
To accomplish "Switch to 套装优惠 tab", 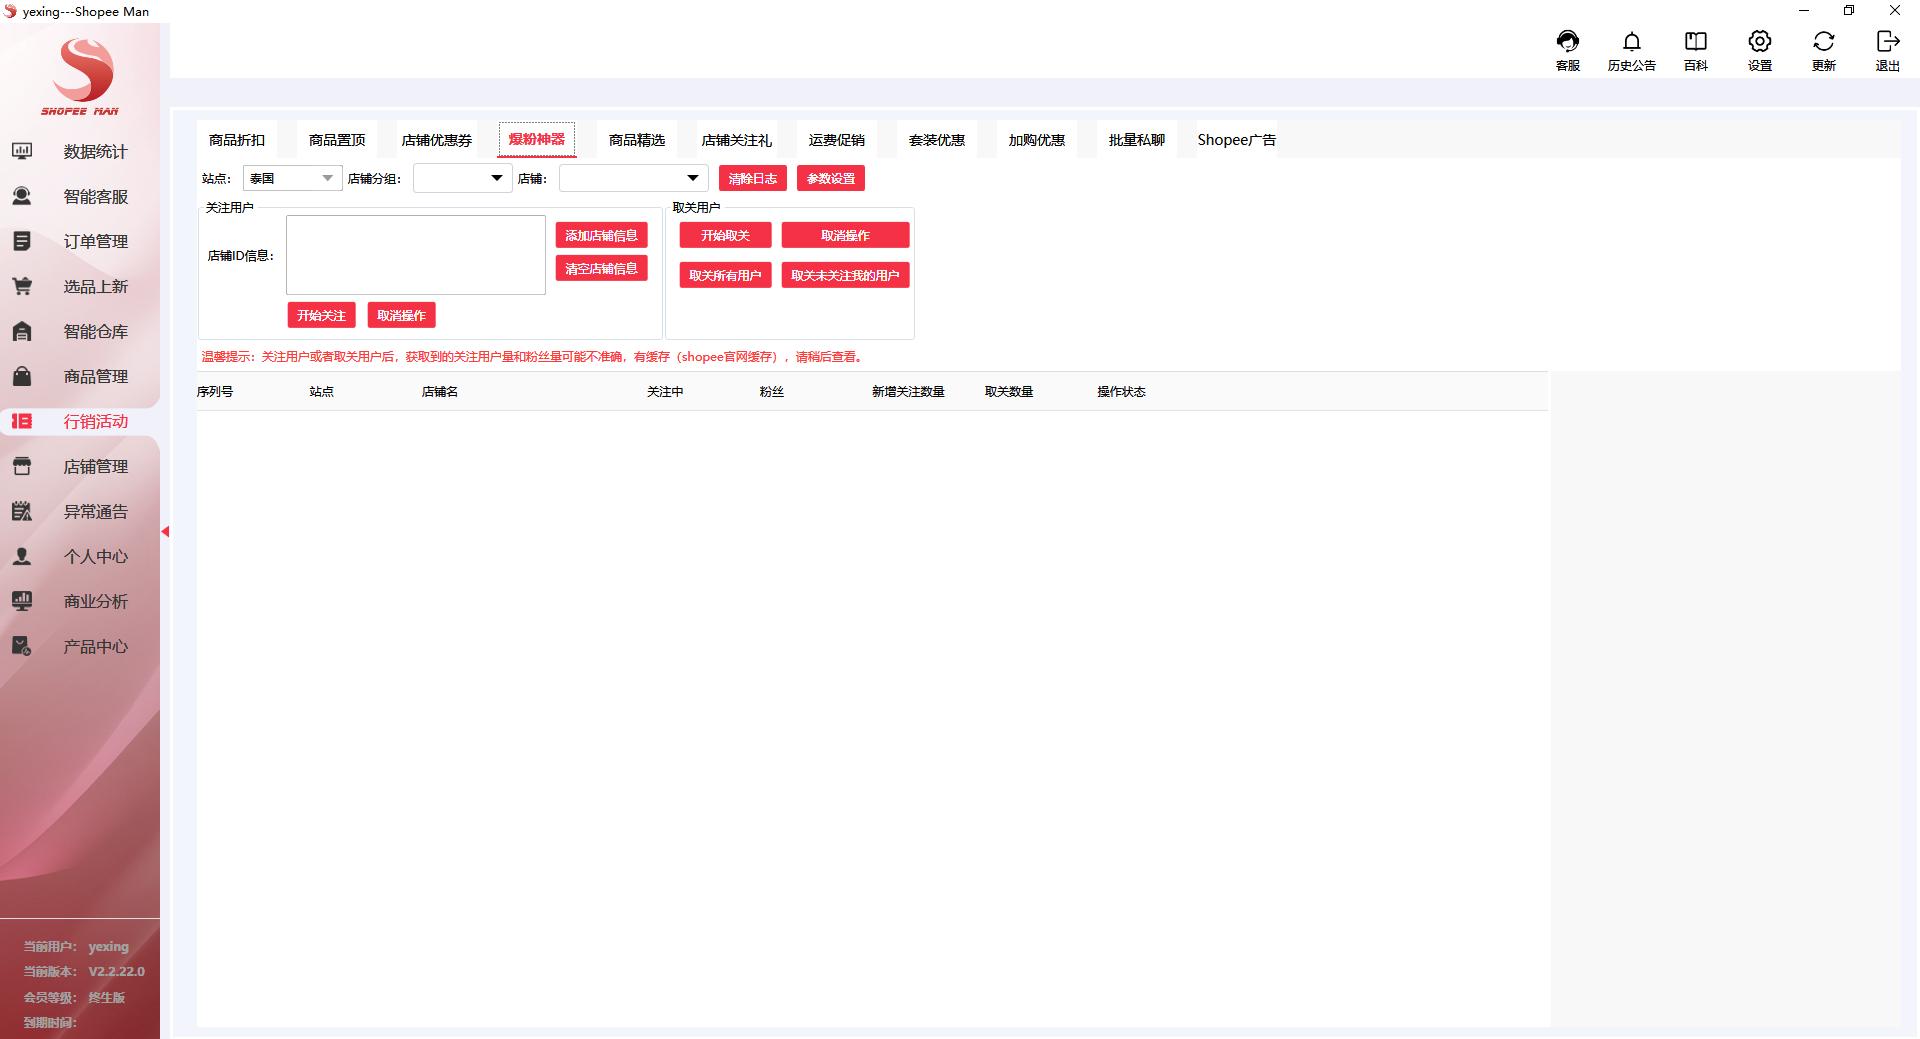I will 937,140.
